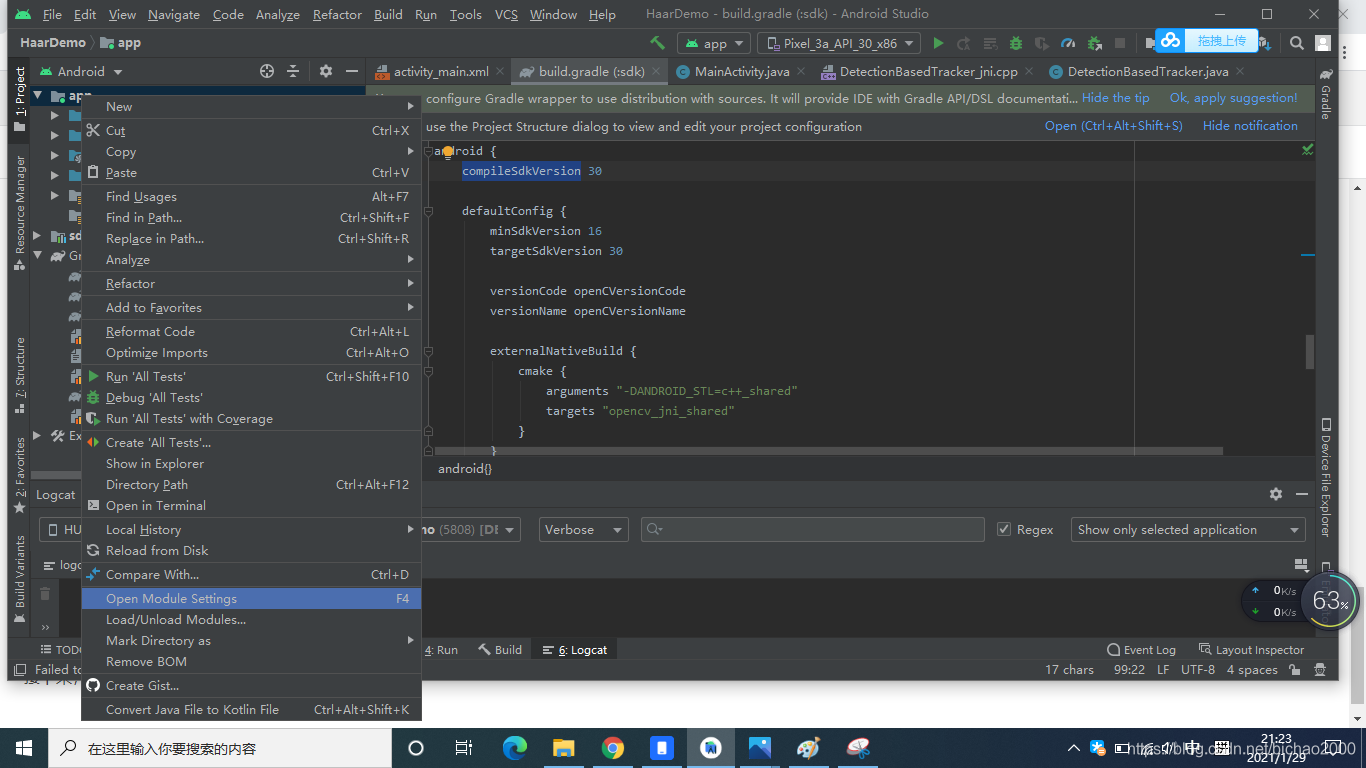
Task: Hide the Project panel with minus icon
Action: tap(352, 71)
